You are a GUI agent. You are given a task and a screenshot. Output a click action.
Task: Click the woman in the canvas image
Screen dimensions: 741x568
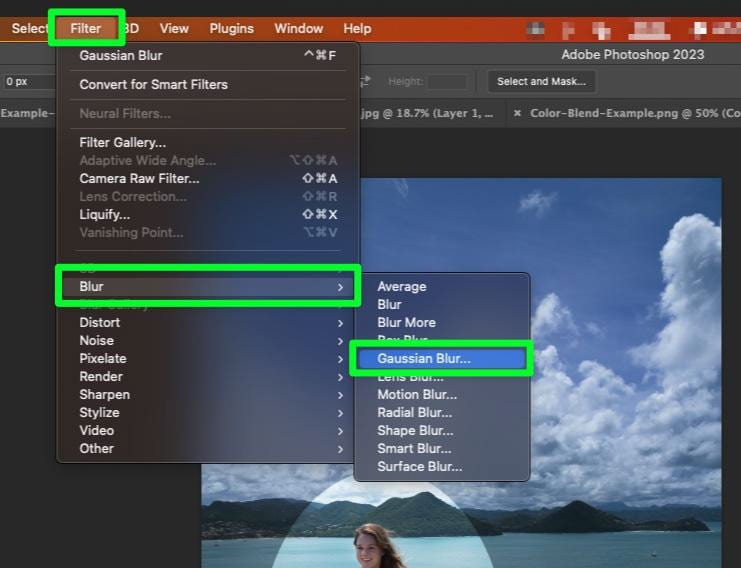coord(375,545)
